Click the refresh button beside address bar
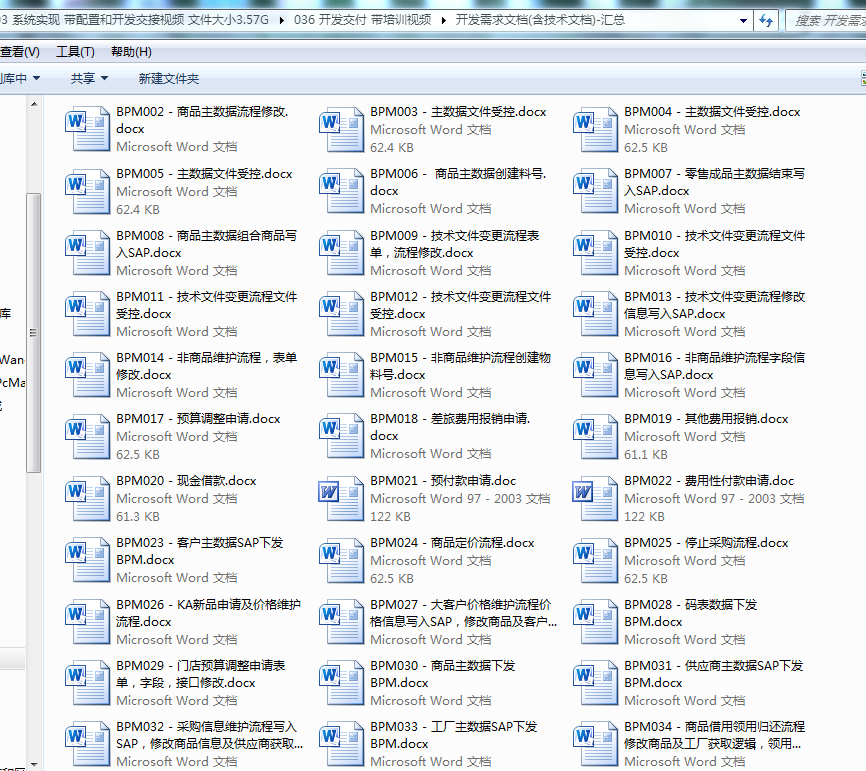Image resolution: width=866 pixels, height=771 pixels. click(767, 20)
